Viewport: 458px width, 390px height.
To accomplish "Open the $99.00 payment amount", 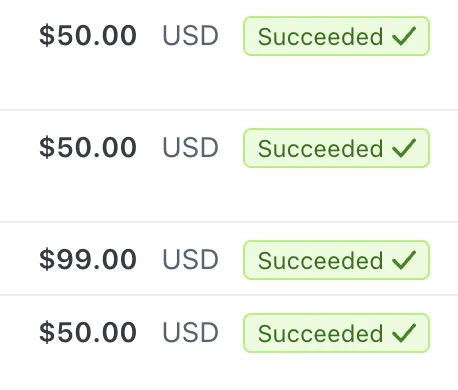I will [88, 259].
